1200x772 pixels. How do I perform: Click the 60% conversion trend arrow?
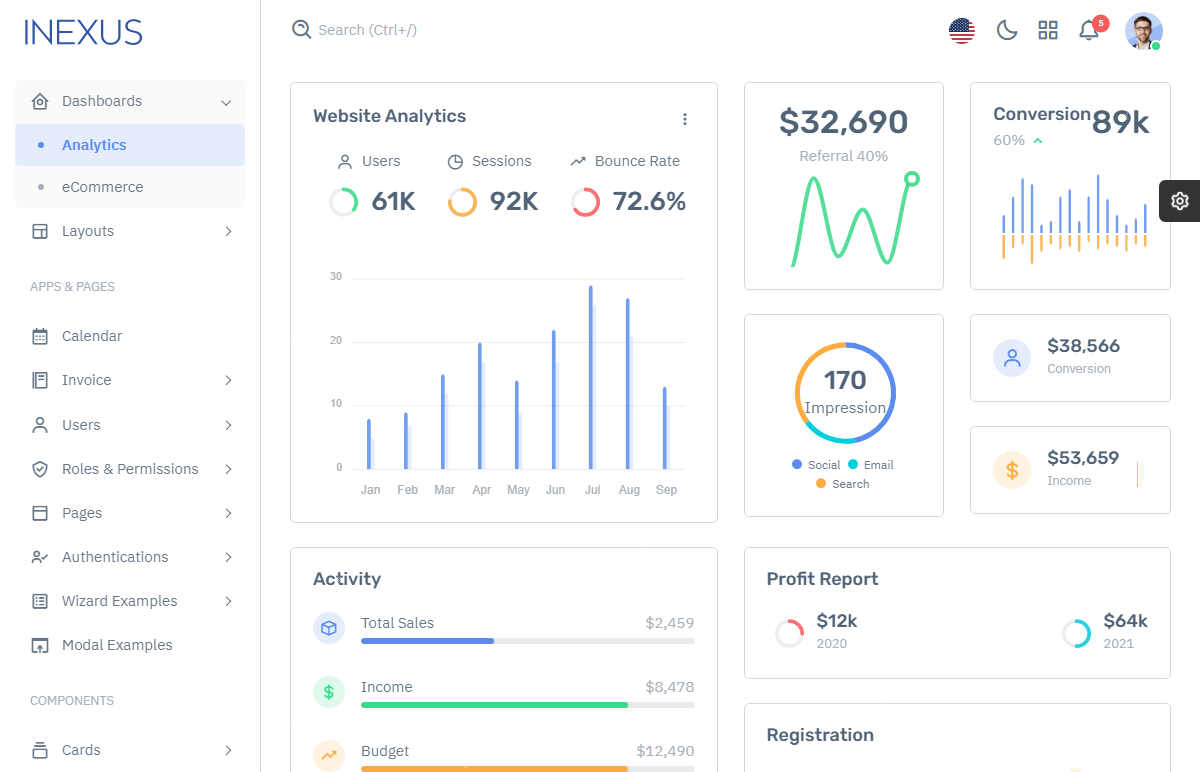click(1038, 141)
